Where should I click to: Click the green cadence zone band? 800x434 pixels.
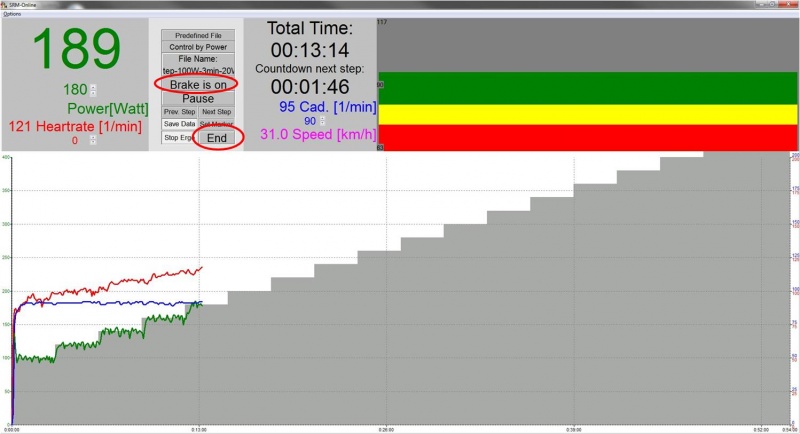590,88
